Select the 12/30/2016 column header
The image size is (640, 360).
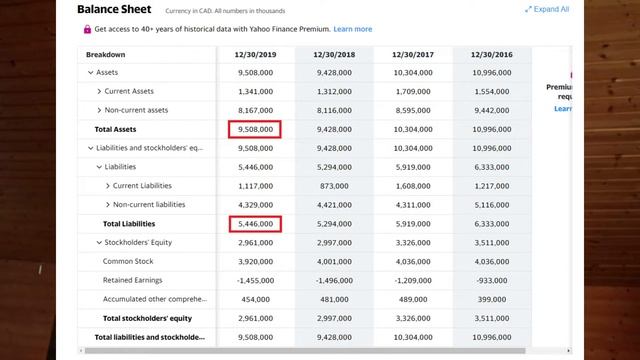[492, 54]
